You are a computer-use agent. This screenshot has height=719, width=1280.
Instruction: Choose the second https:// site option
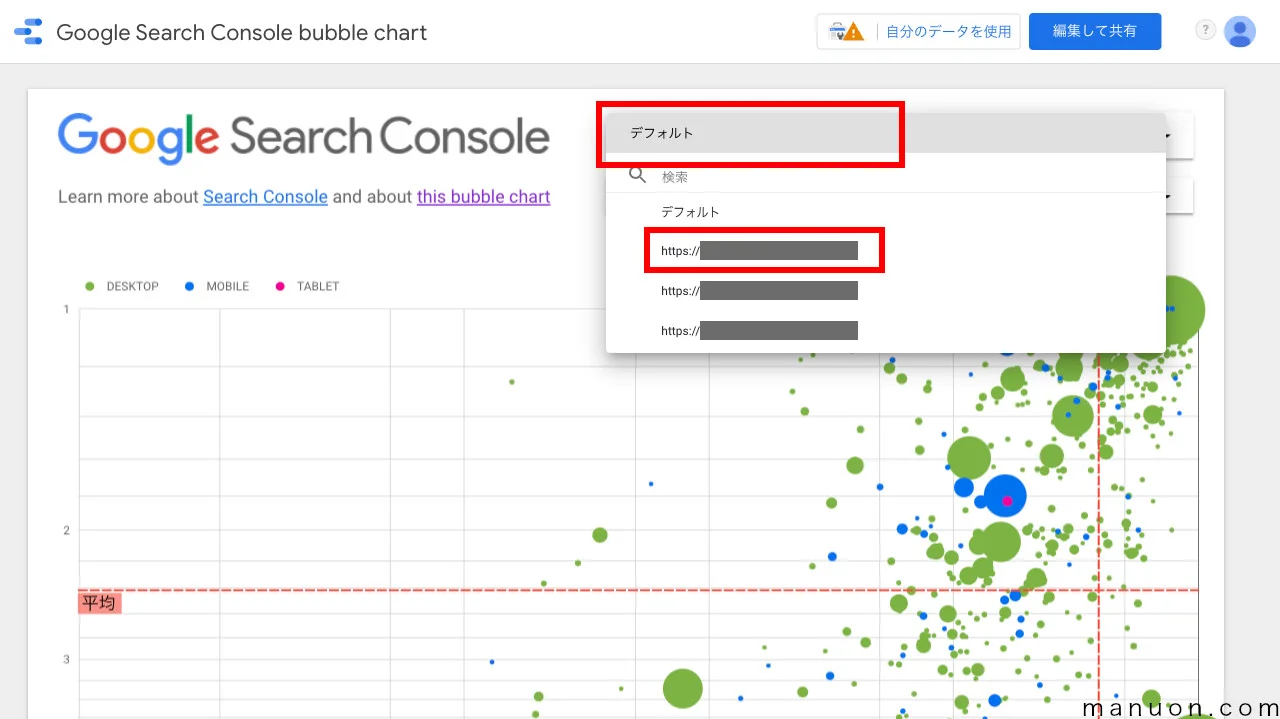[760, 291]
